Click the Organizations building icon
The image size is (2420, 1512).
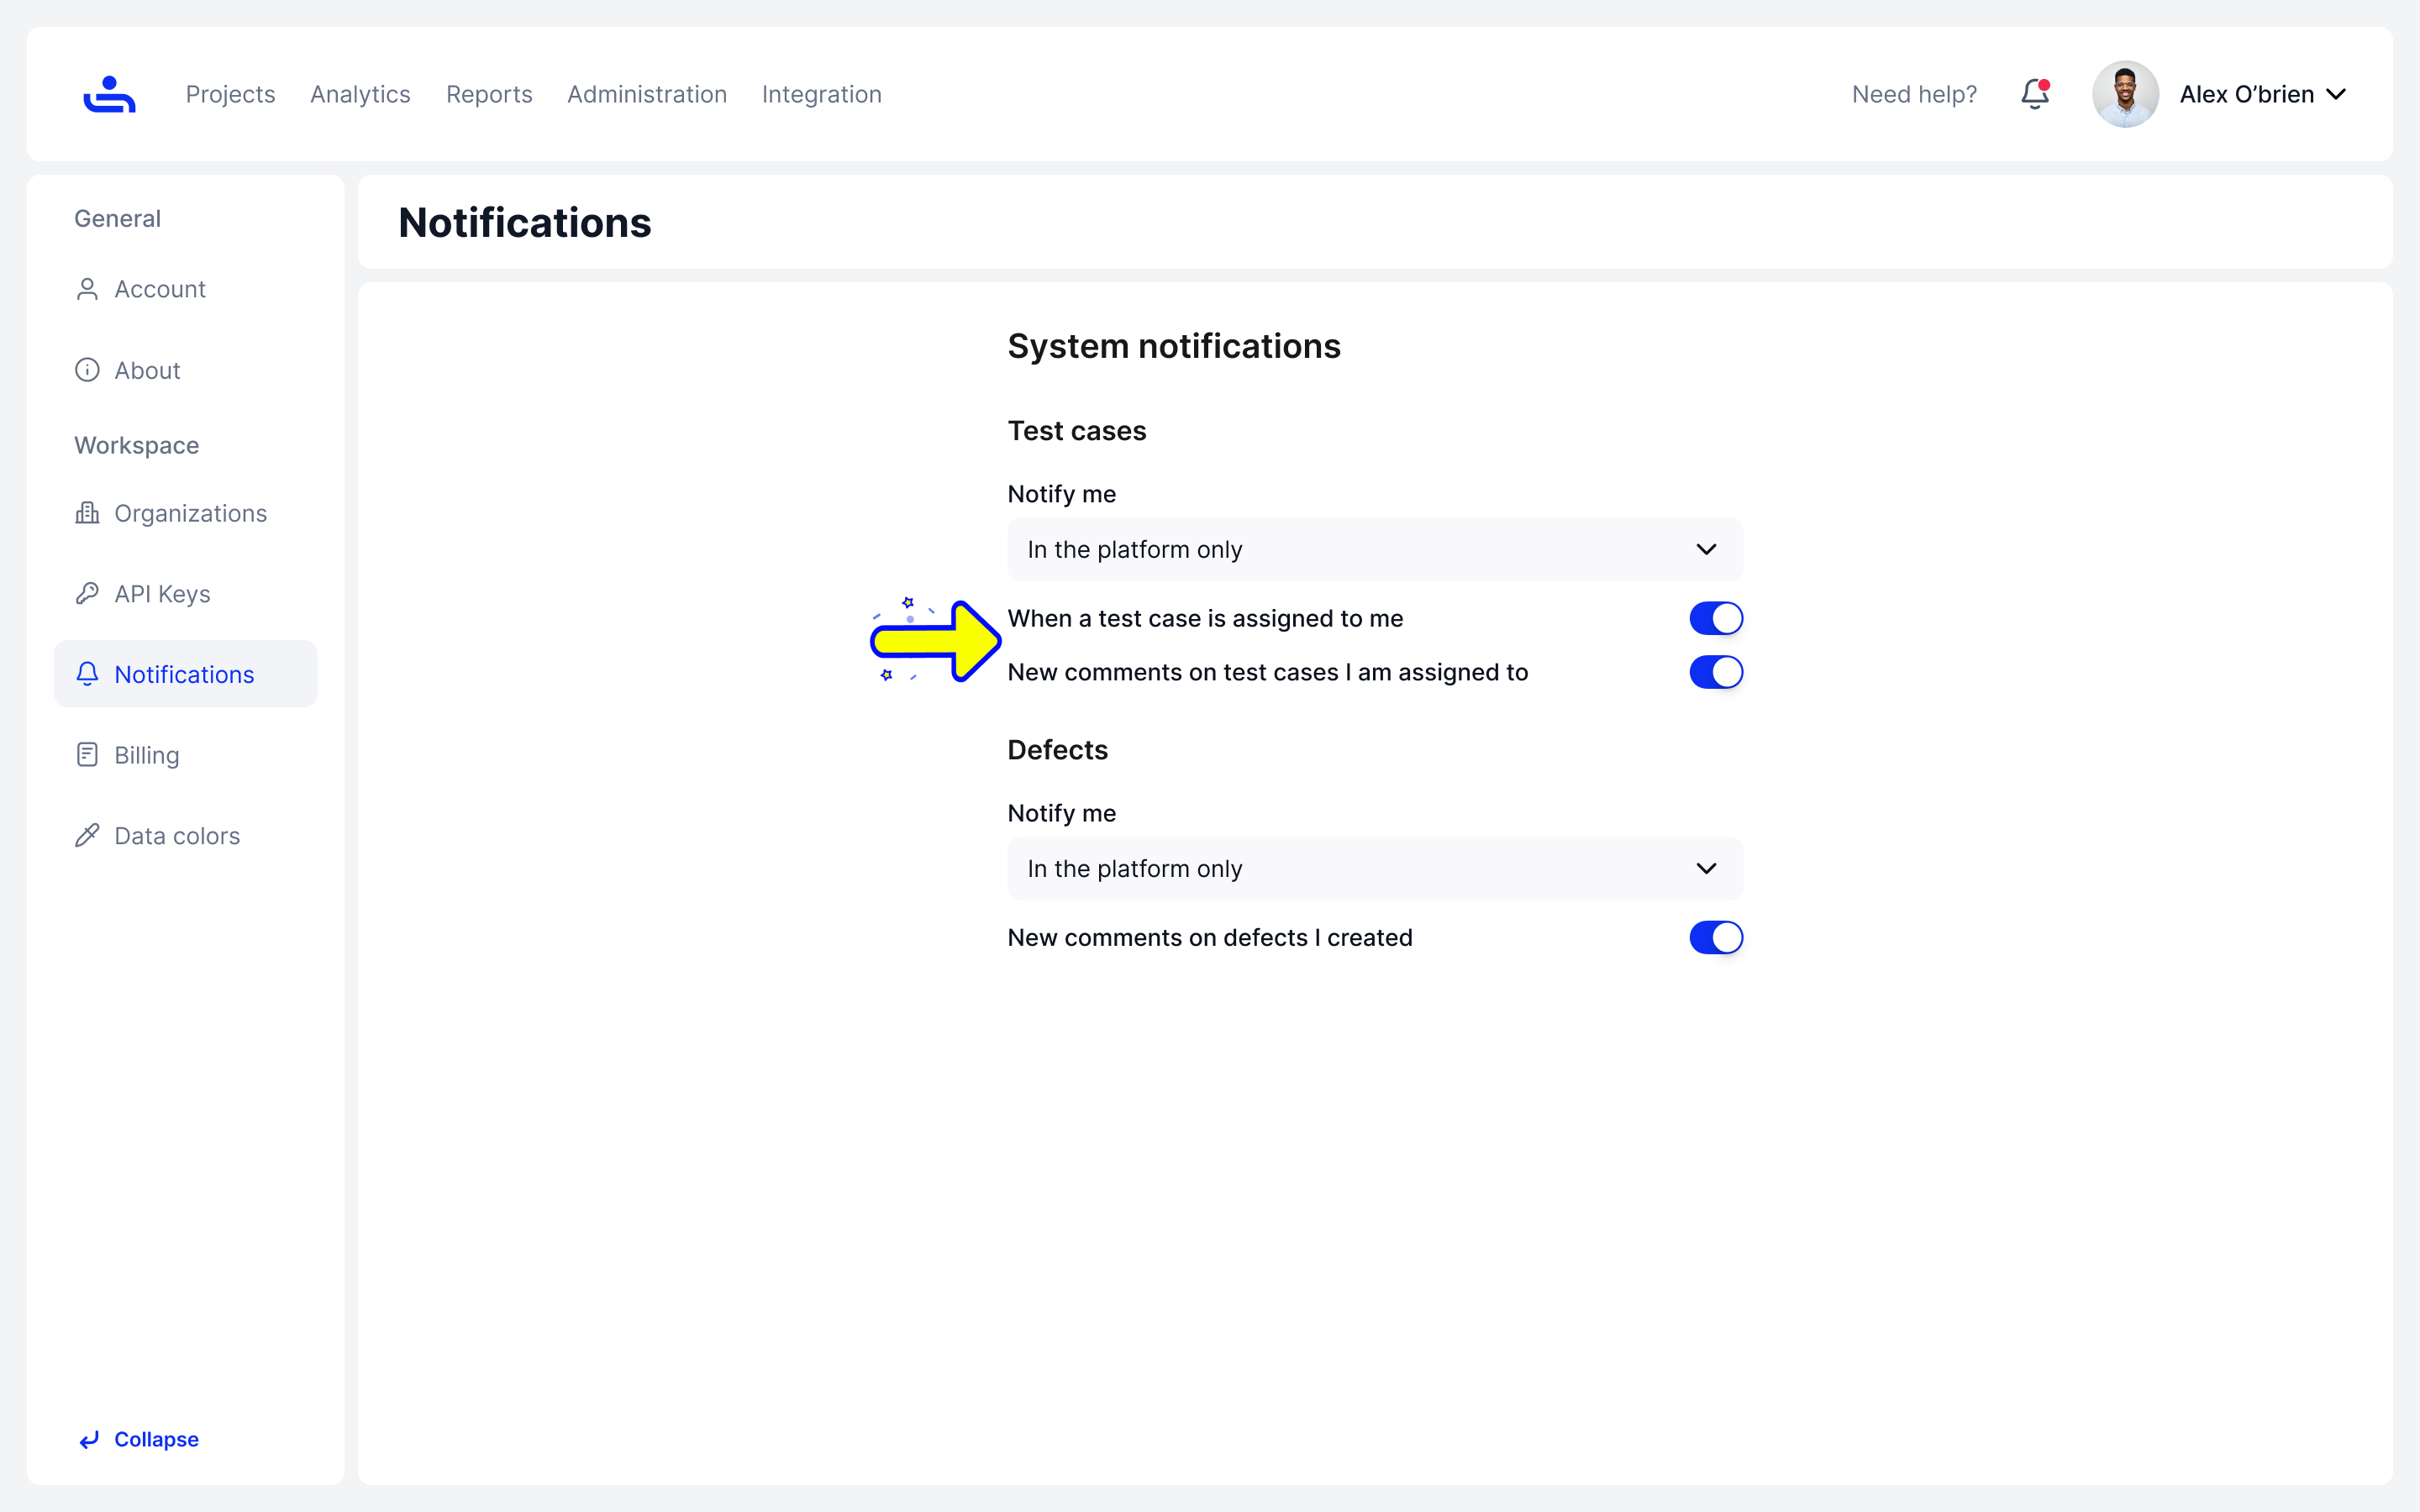click(x=87, y=513)
